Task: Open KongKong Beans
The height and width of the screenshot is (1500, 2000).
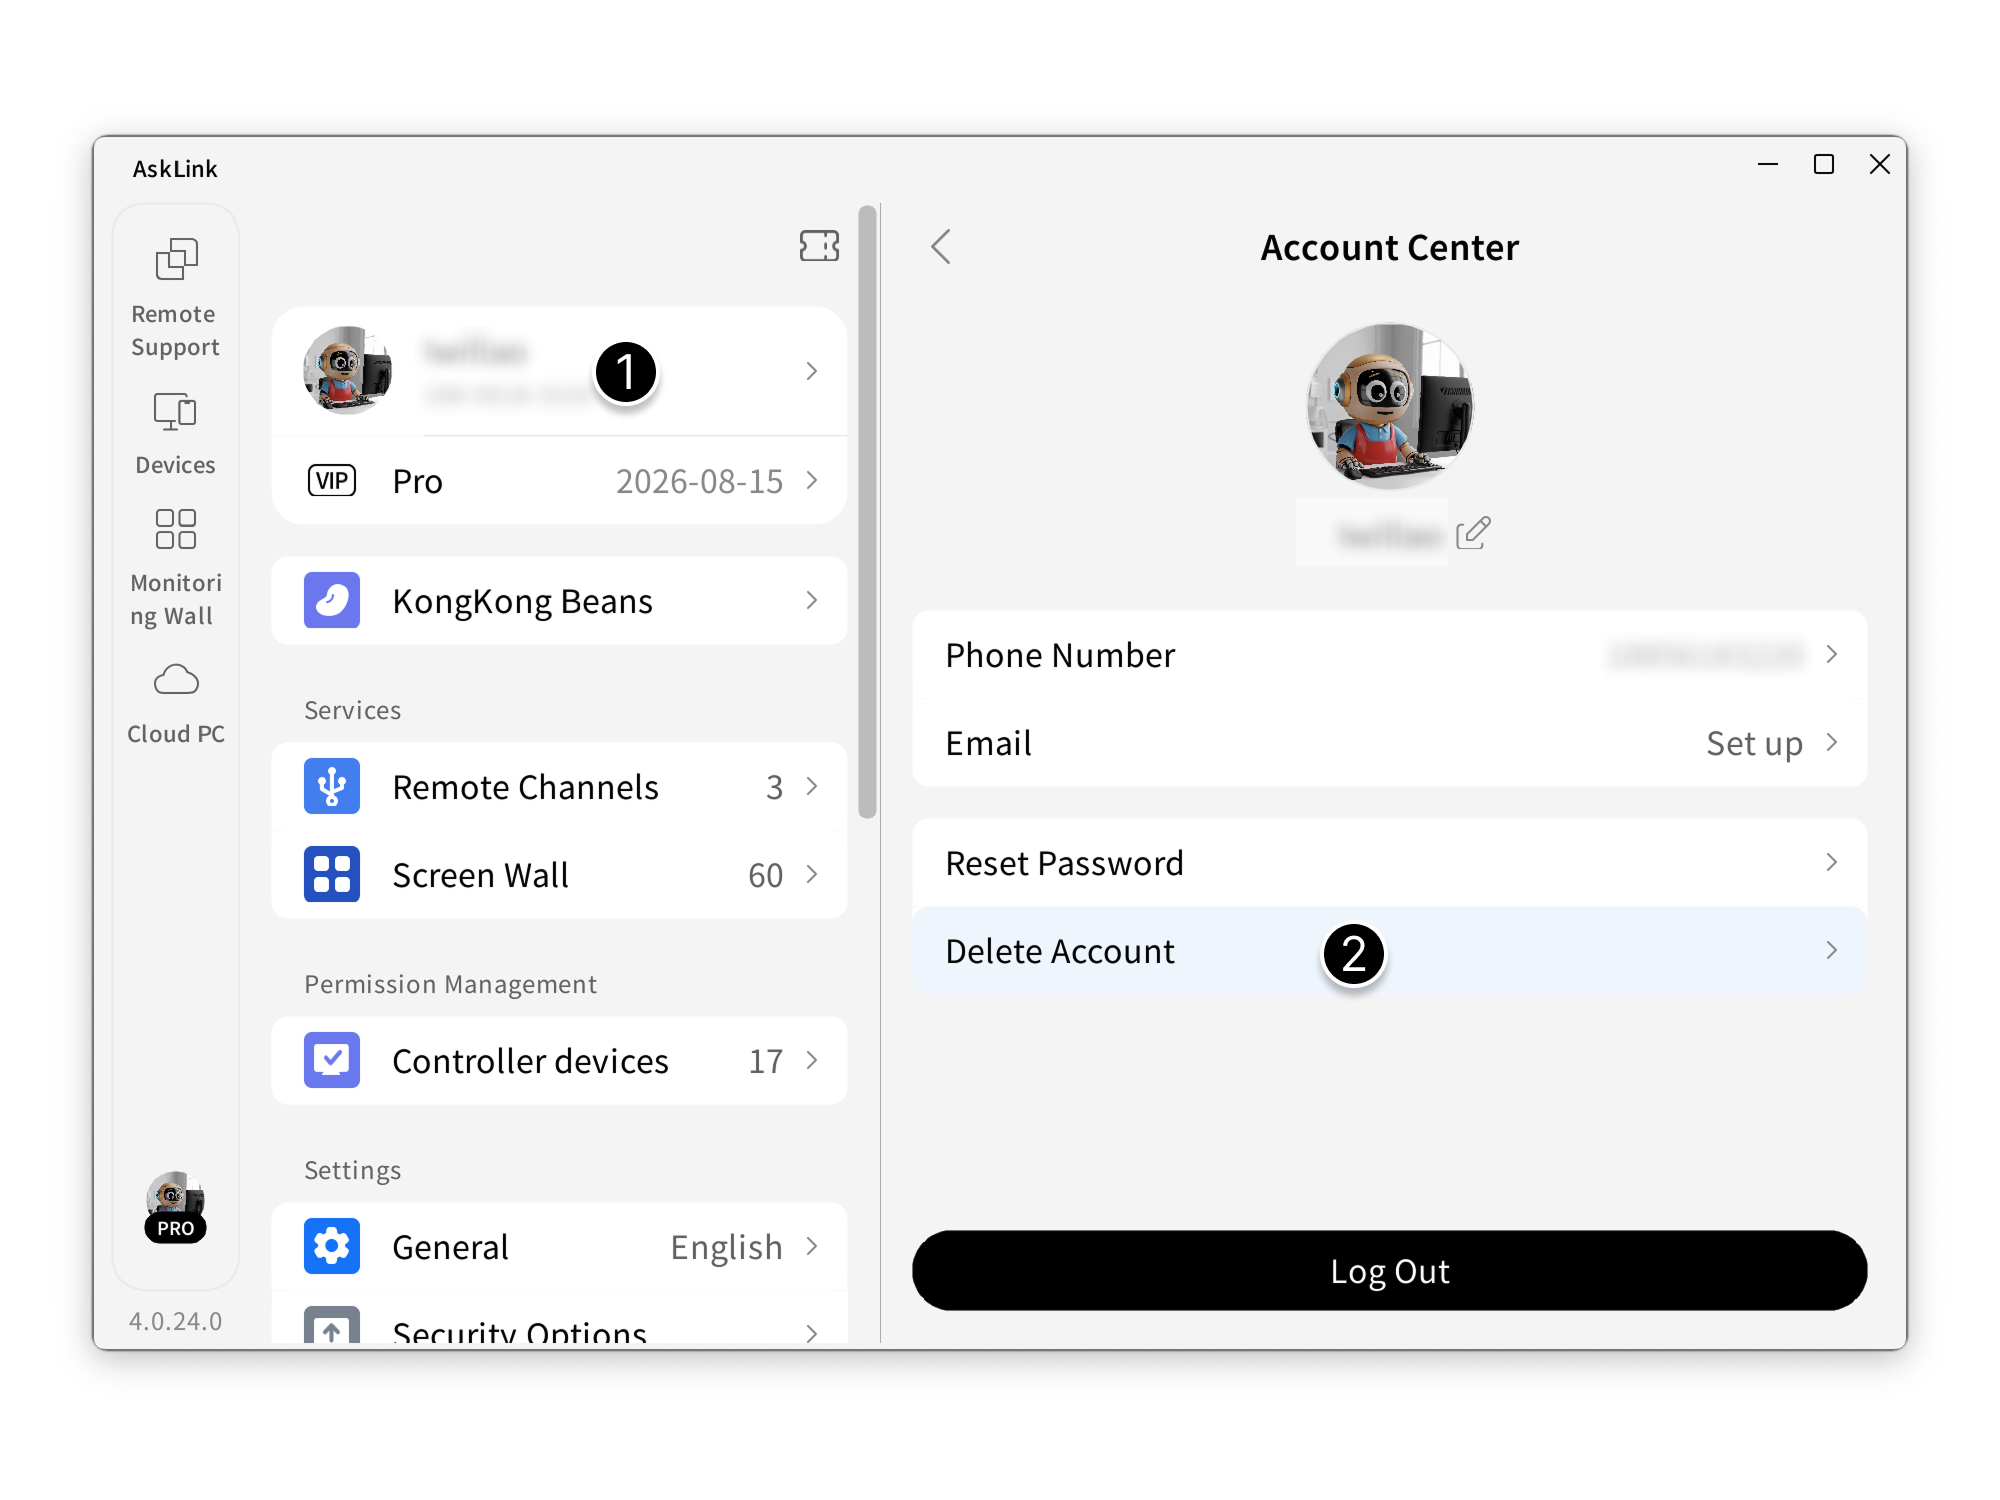Action: point(560,600)
